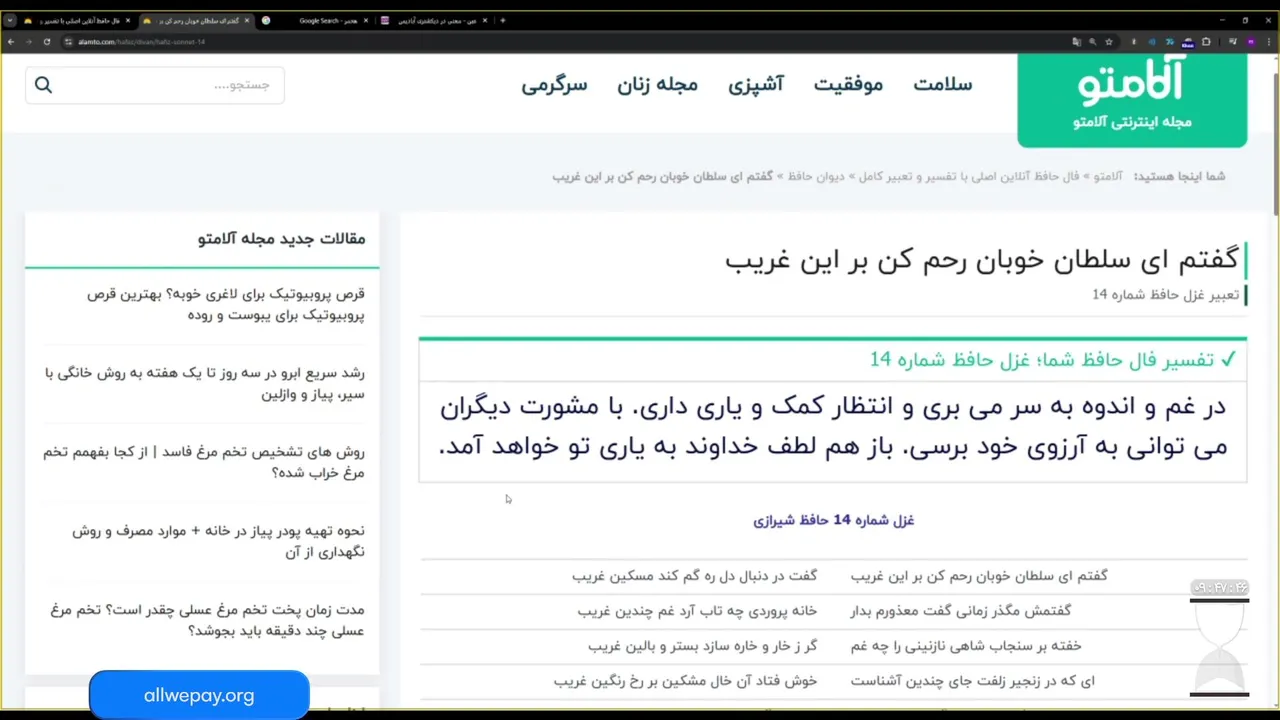This screenshot has width=1280, height=720.
Task: Open the tab search dropdown arrow
Action: point(10,20)
